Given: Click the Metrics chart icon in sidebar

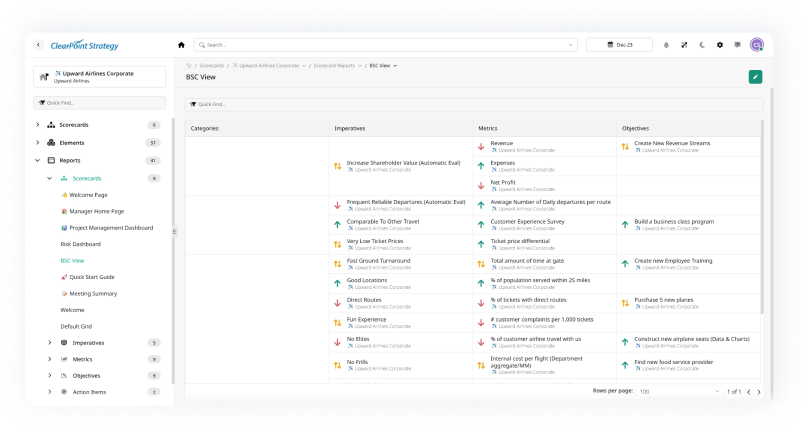Looking at the screenshot, I should pyautogui.click(x=64, y=359).
